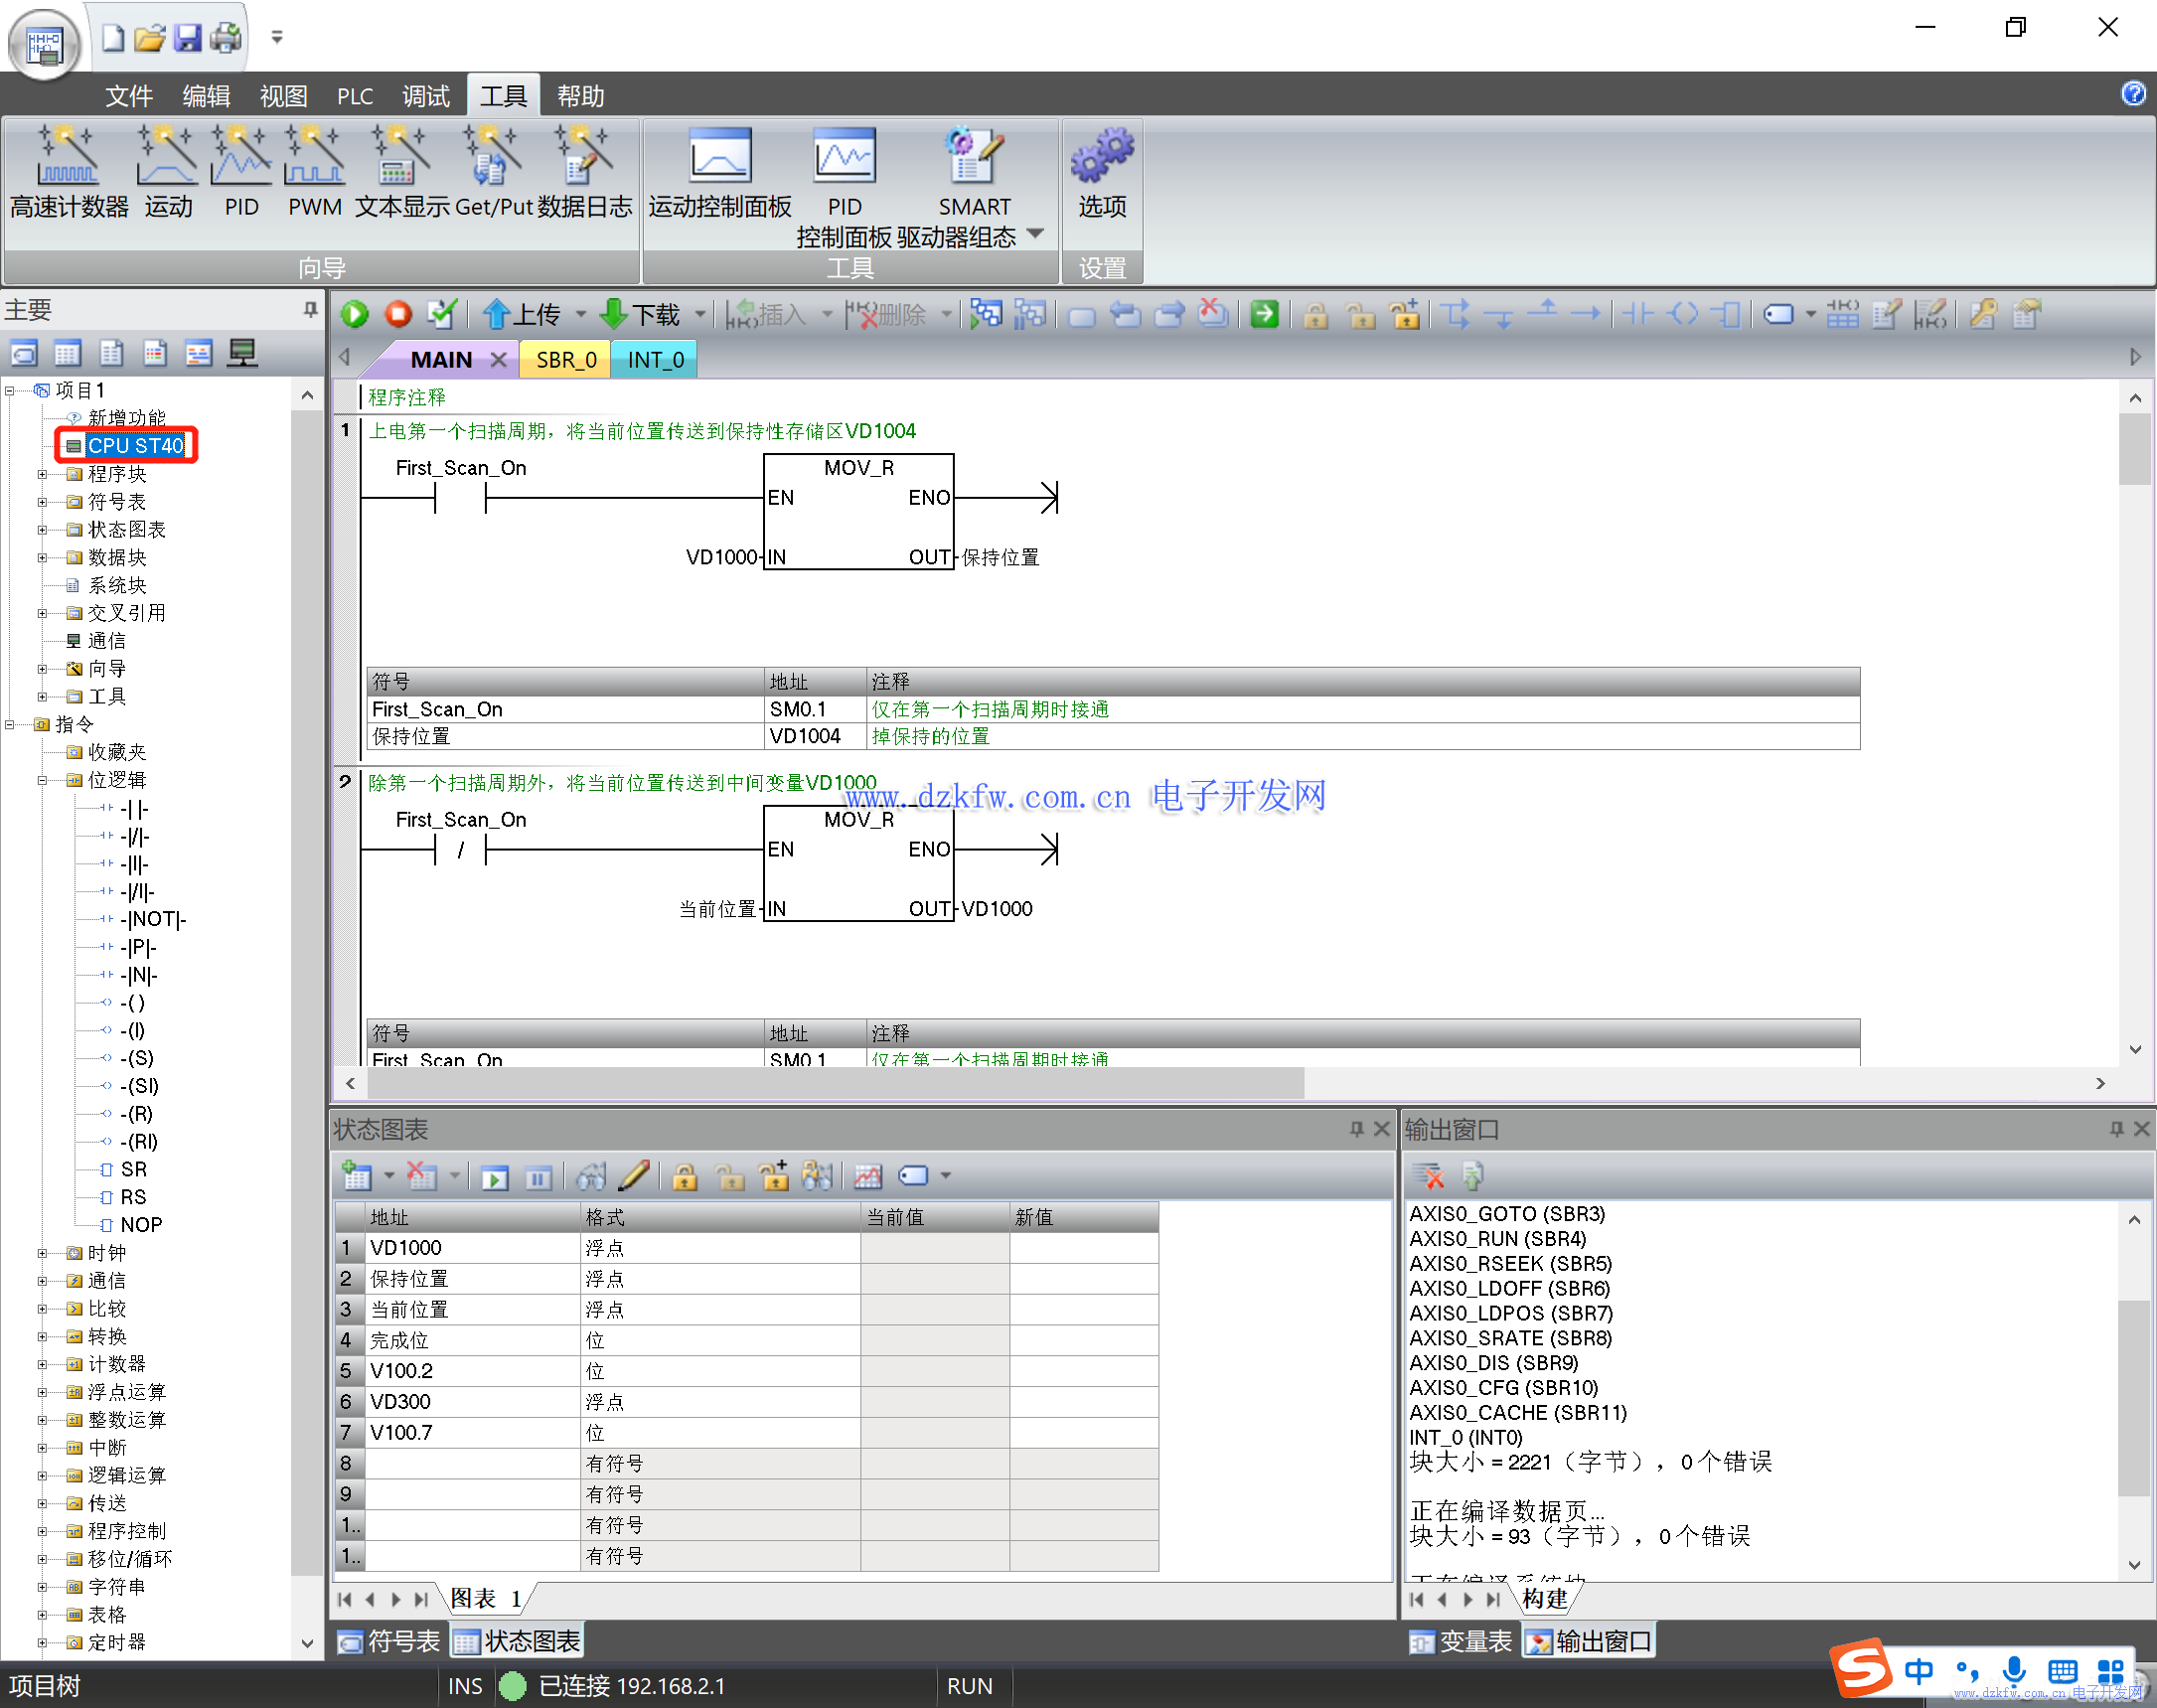Image resolution: width=2157 pixels, height=1708 pixels.
Task: Expand the 程序块 tree node
Action: coord(42,474)
